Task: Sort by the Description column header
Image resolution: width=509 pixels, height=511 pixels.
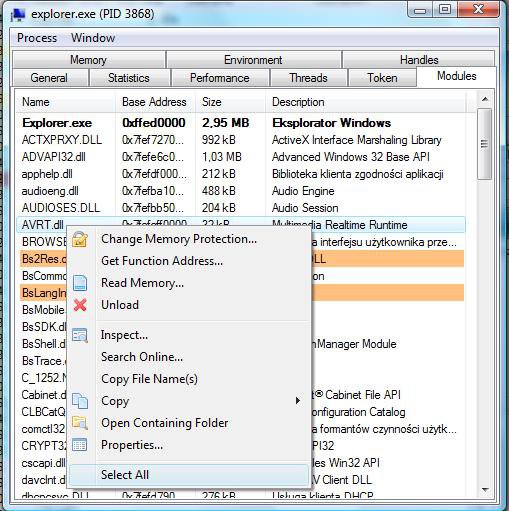Action: 365,102
